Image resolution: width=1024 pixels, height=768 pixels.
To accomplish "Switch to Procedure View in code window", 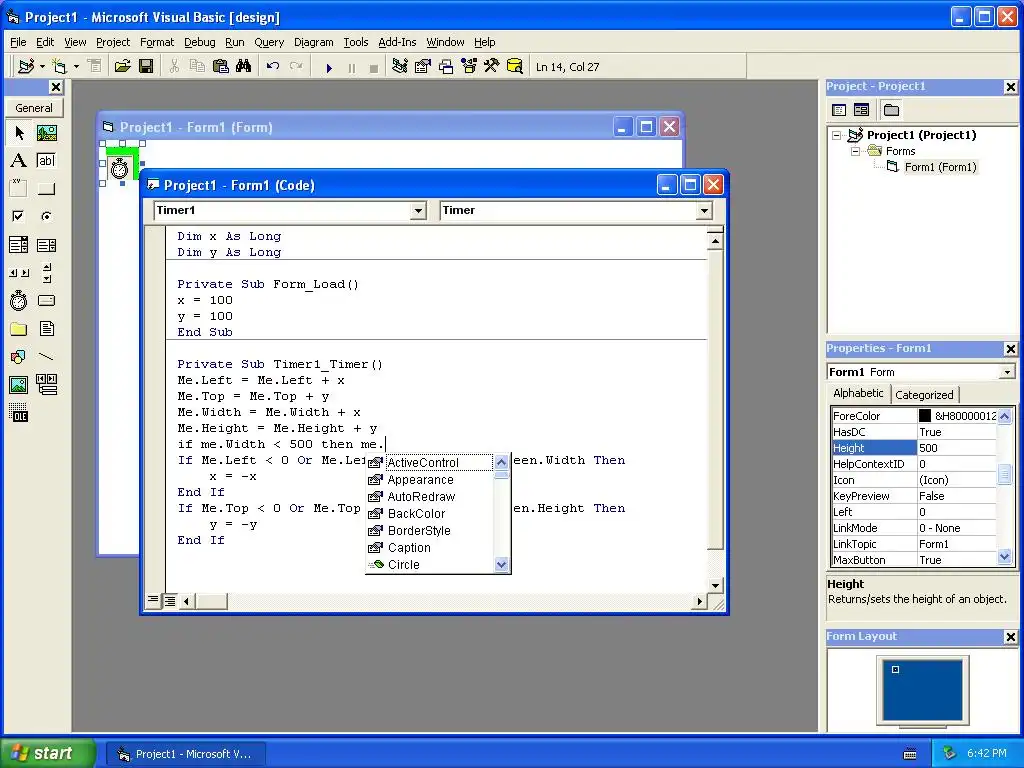I will coord(153,600).
